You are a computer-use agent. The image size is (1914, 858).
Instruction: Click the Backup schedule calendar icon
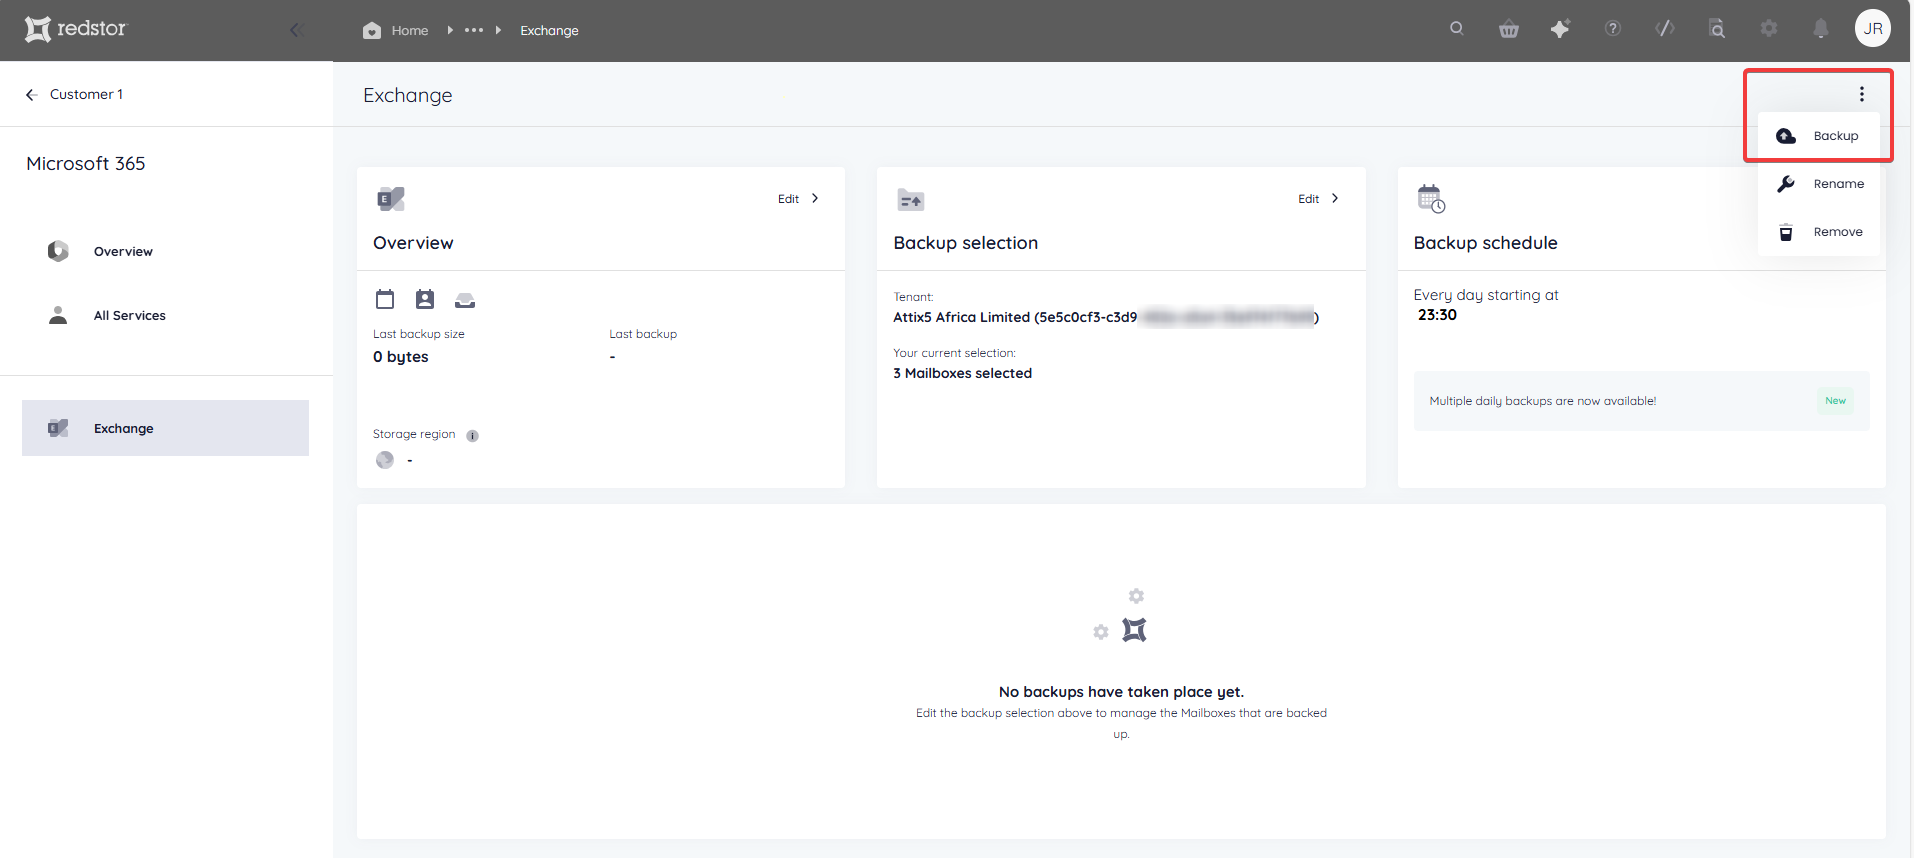coord(1431,199)
